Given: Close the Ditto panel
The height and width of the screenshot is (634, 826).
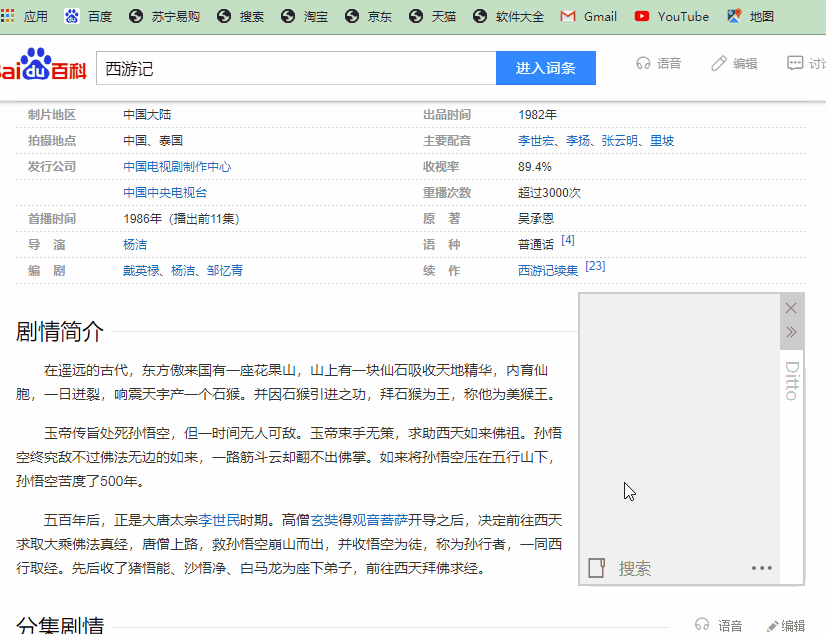Looking at the screenshot, I should tap(791, 308).
